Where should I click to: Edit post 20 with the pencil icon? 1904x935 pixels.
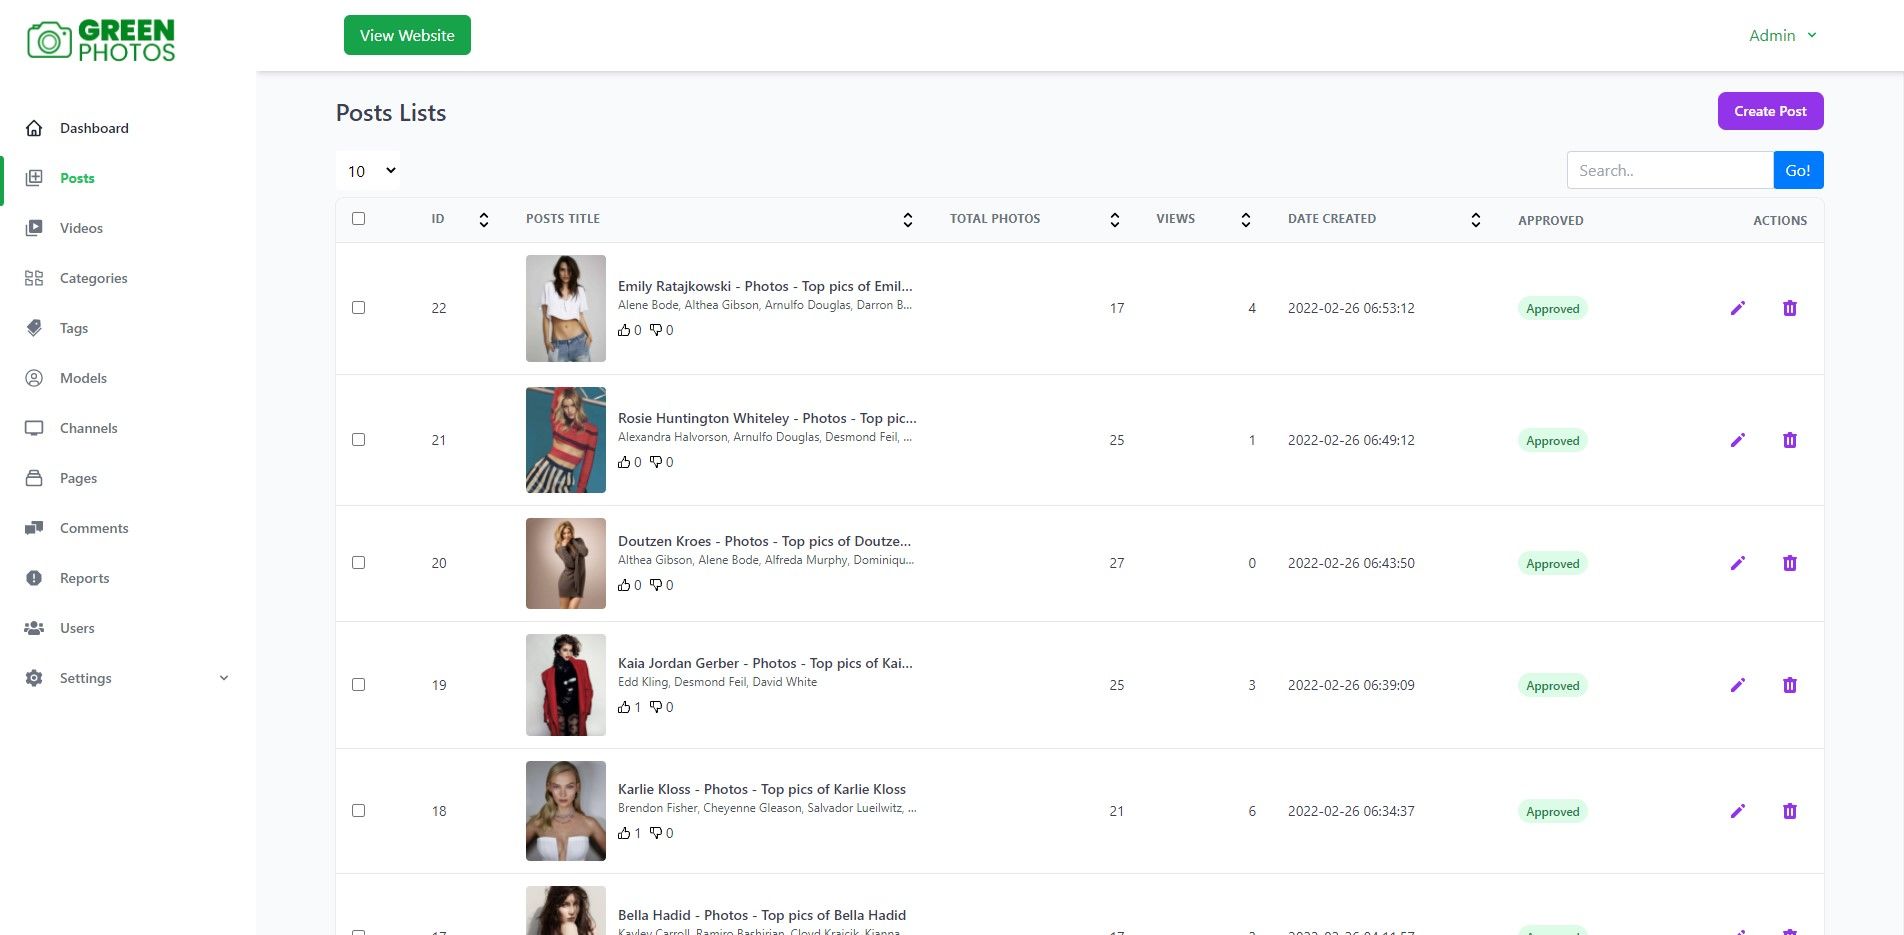(x=1737, y=563)
